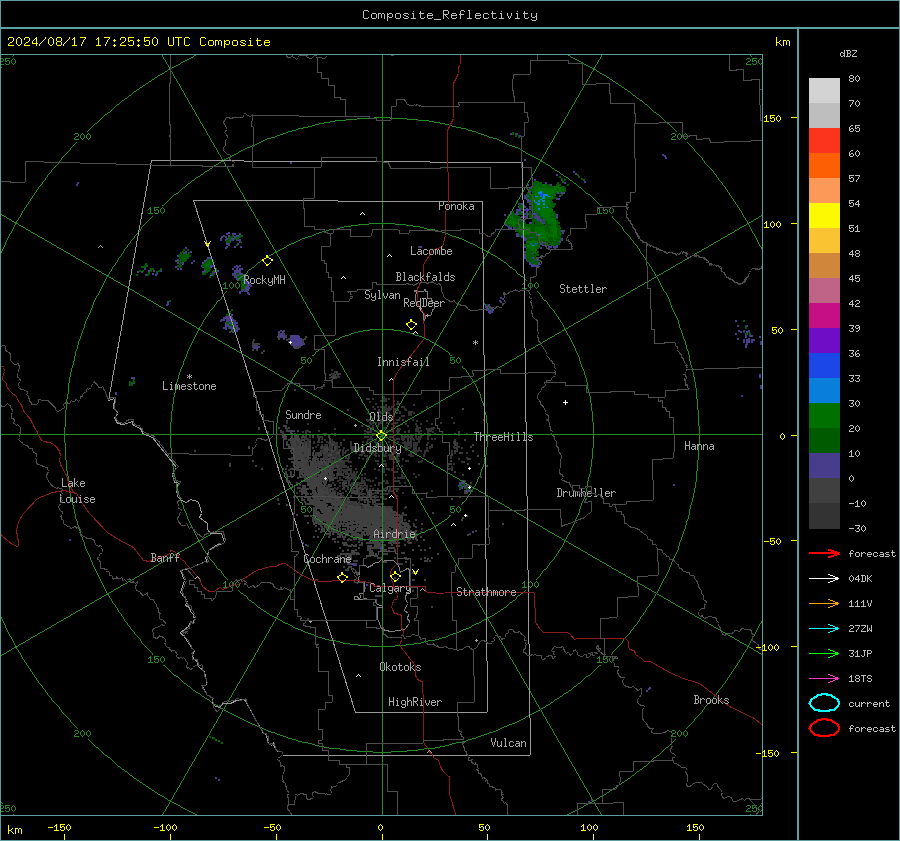
Task: Click the dBZ legend heading
Action: pos(848,53)
